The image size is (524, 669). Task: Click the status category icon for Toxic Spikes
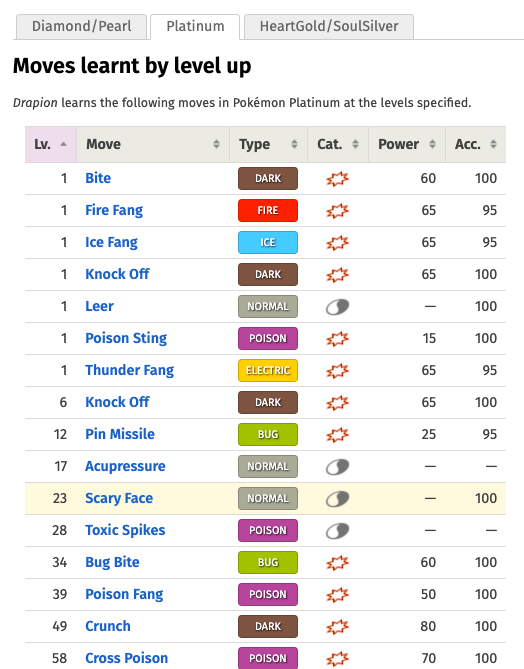[338, 530]
